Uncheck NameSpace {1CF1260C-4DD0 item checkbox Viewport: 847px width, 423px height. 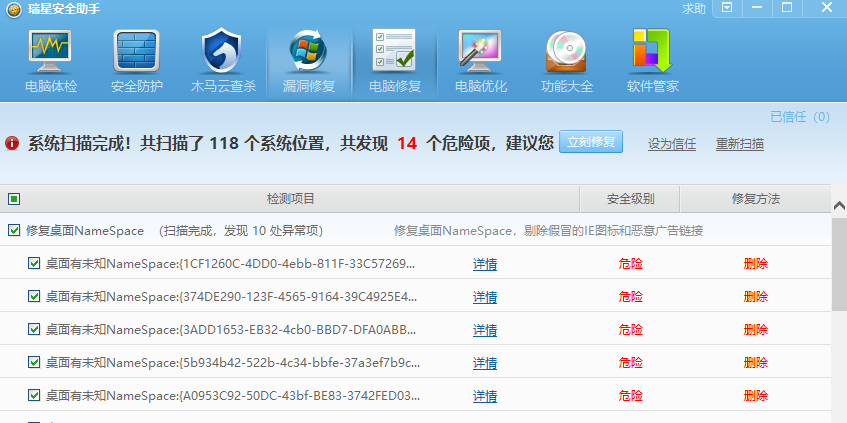[x=34, y=264]
